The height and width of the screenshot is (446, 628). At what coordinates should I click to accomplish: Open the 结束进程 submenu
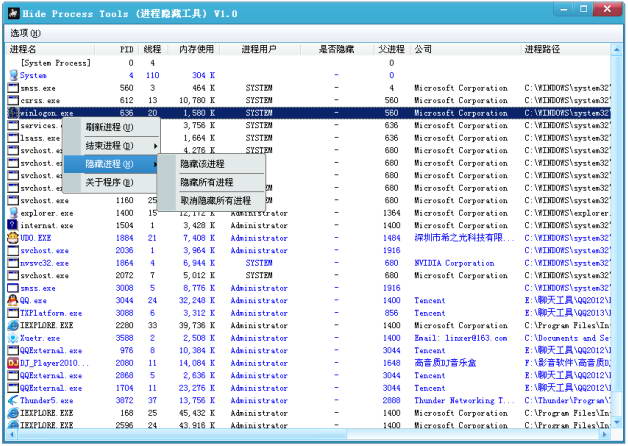coord(112,146)
